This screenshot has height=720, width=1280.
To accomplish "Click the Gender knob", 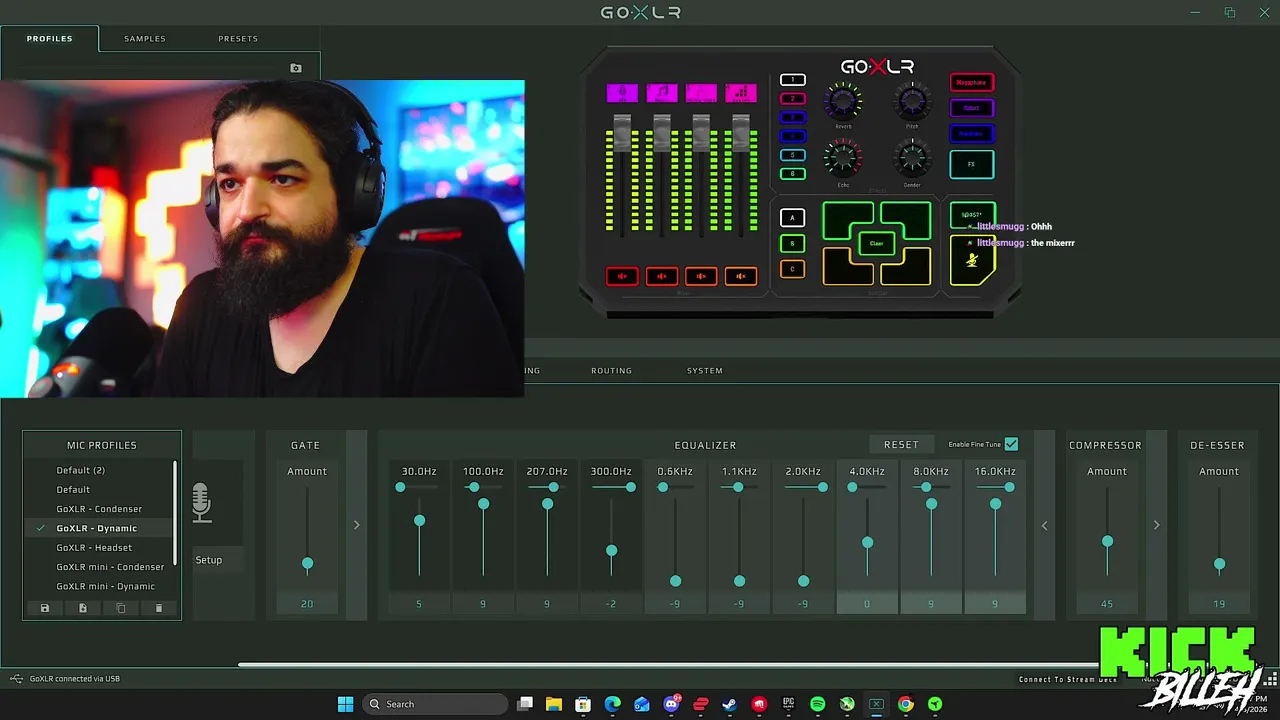I will click(912, 158).
